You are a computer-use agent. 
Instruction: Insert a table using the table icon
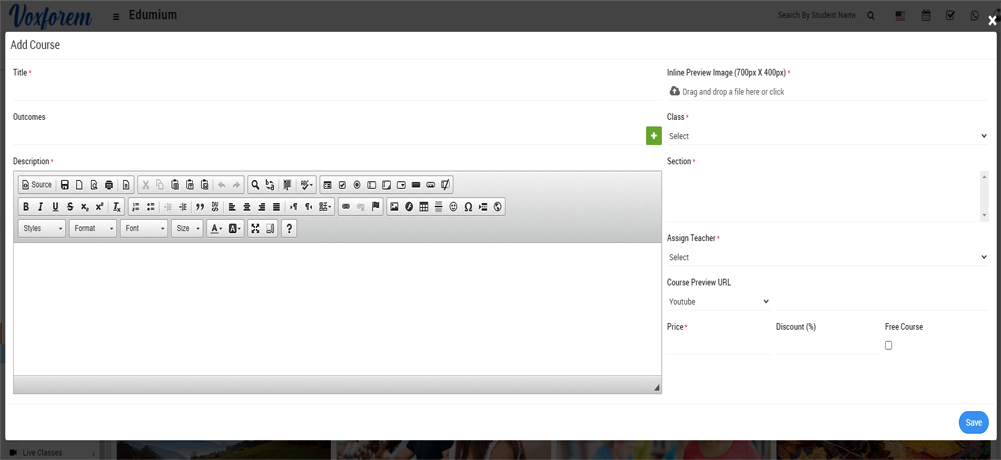[424, 207]
